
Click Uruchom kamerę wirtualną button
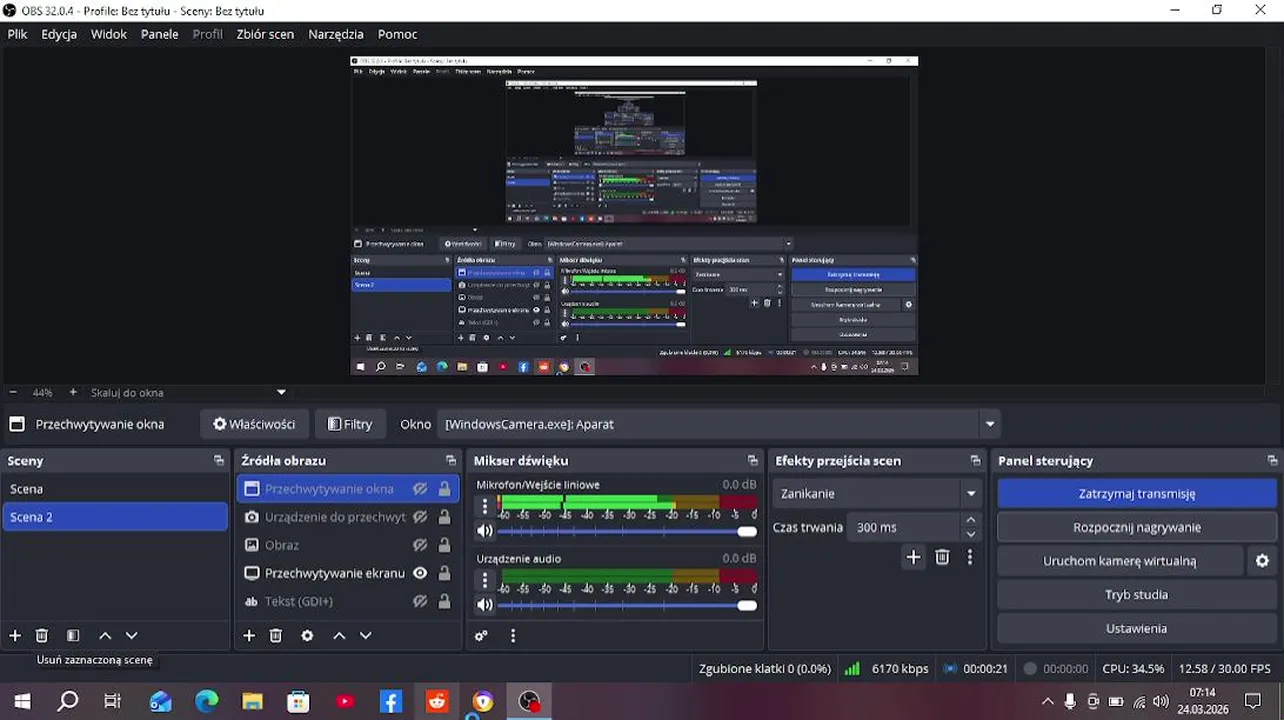click(1120, 561)
